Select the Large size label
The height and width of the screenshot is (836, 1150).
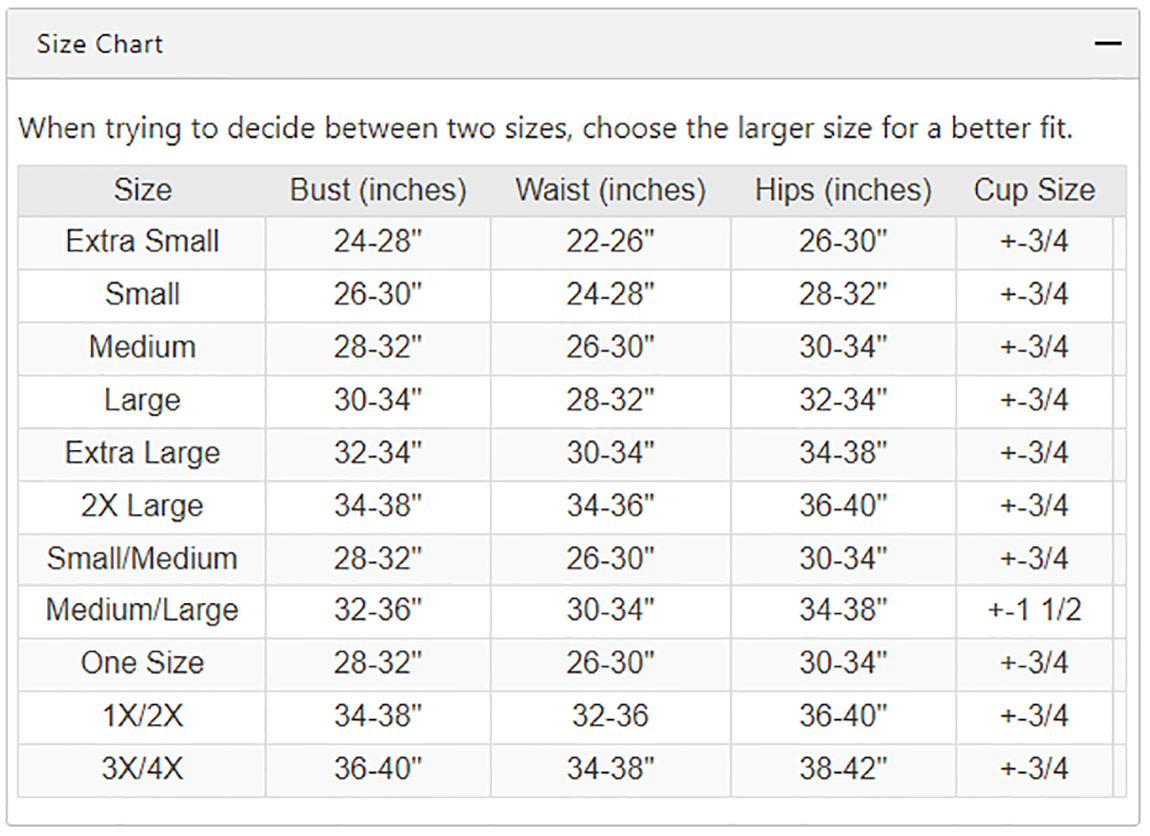pos(142,400)
